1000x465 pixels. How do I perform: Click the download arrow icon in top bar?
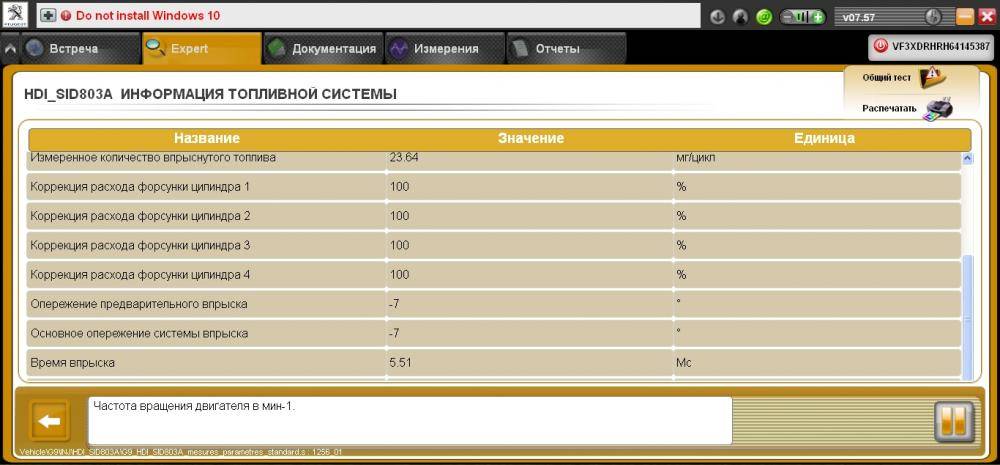tap(717, 17)
